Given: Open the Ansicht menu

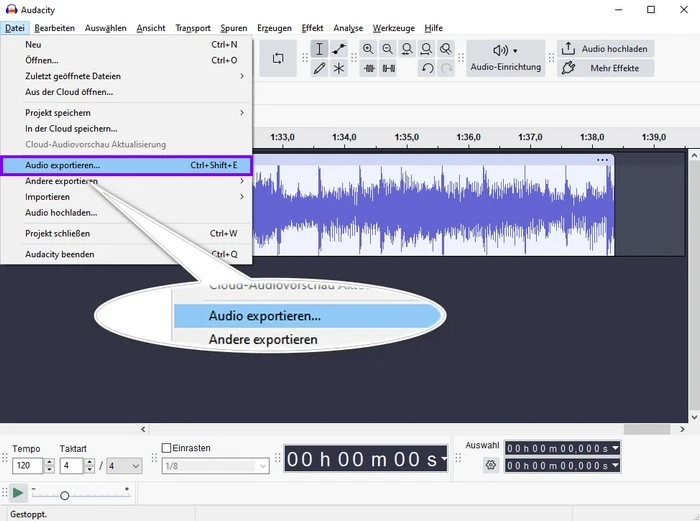Looking at the screenshot, I should (x=151, y=28).
